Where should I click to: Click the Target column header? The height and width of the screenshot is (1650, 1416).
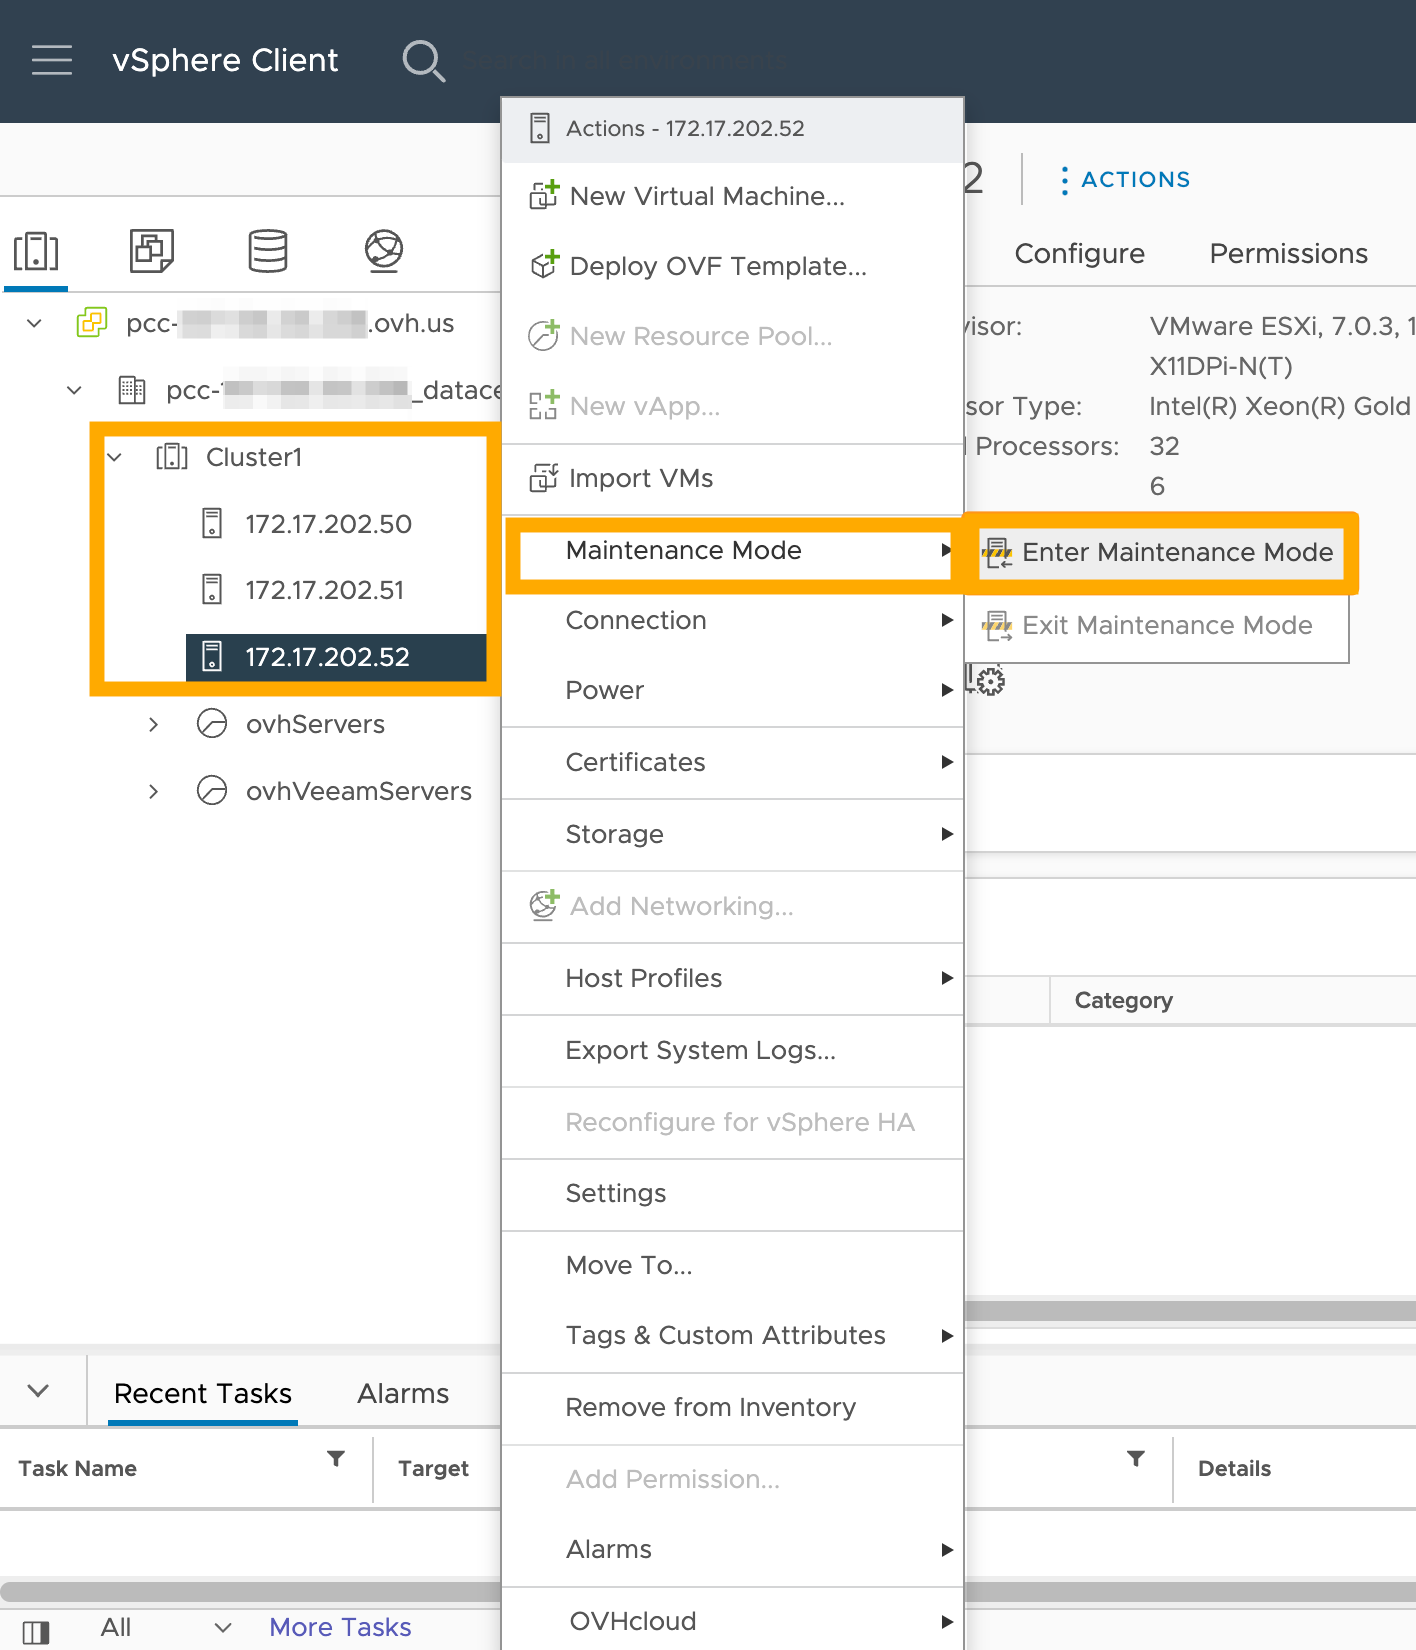click(433, 1468)
